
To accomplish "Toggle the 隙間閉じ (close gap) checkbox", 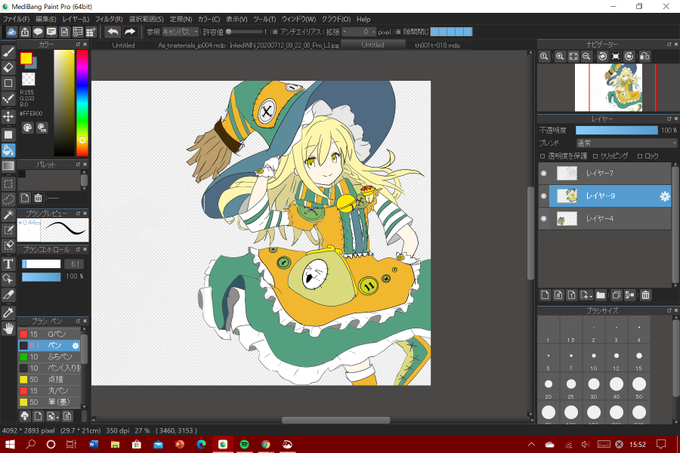I will tap(398, 32).
